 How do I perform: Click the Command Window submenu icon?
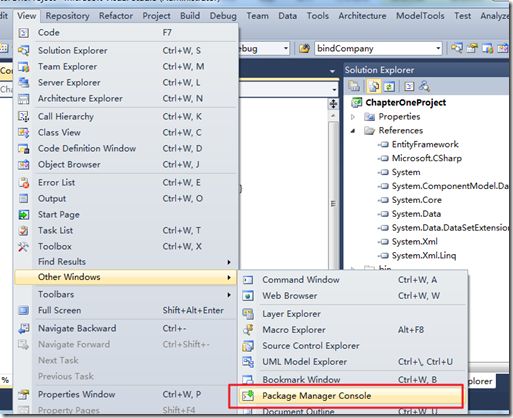pyautogui.click(x=248, y=280)
